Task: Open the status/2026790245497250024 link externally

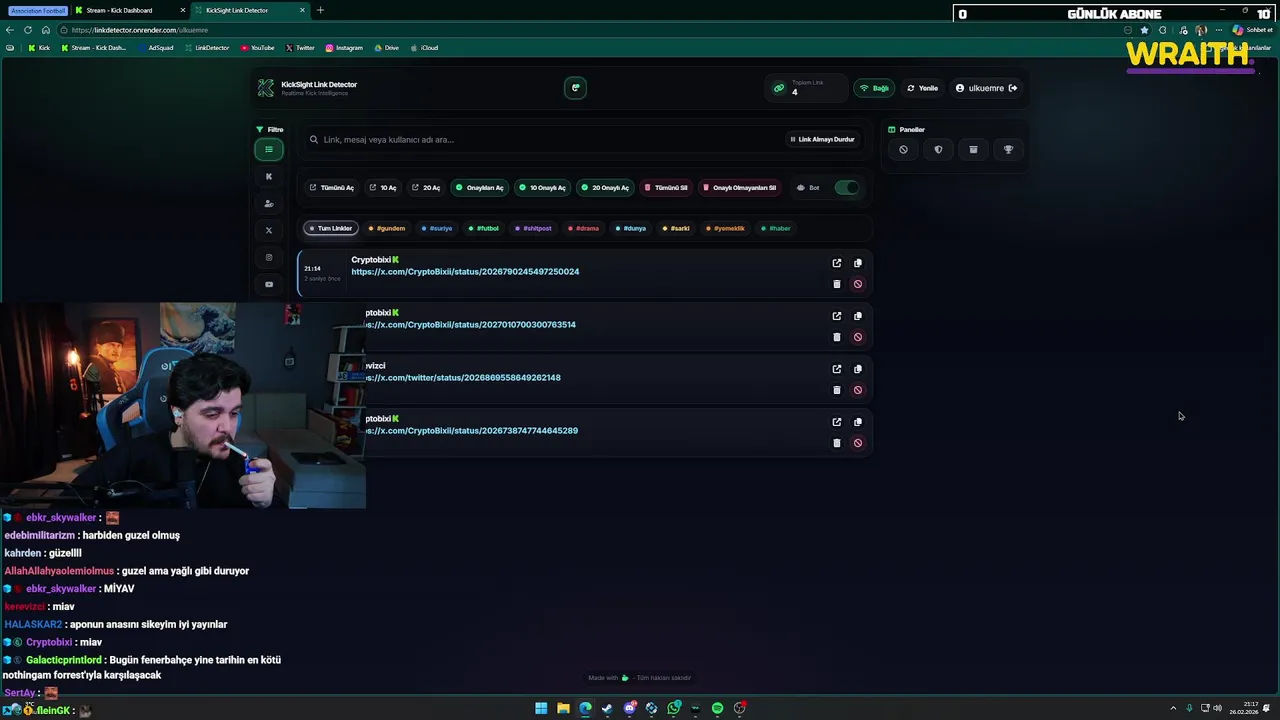Action: pyautogui.click(x=837, y=263)
